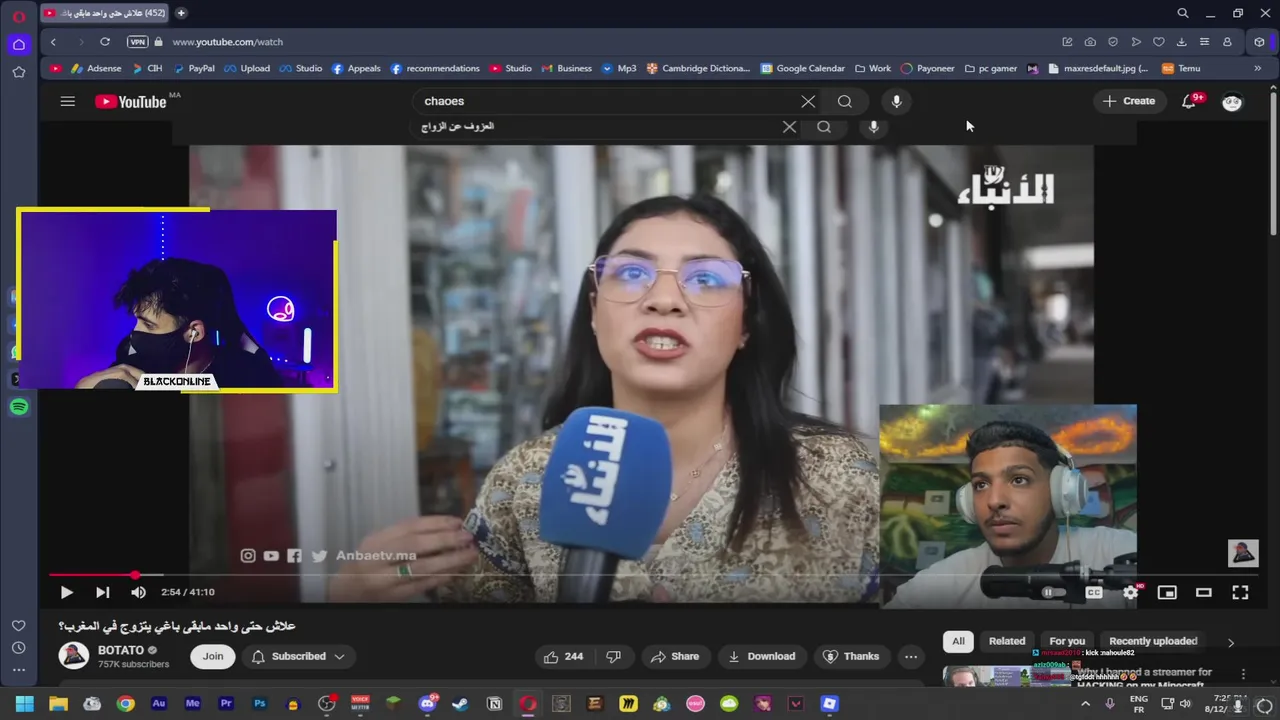Go to the YouTube home logo

(x=131, y=101)
